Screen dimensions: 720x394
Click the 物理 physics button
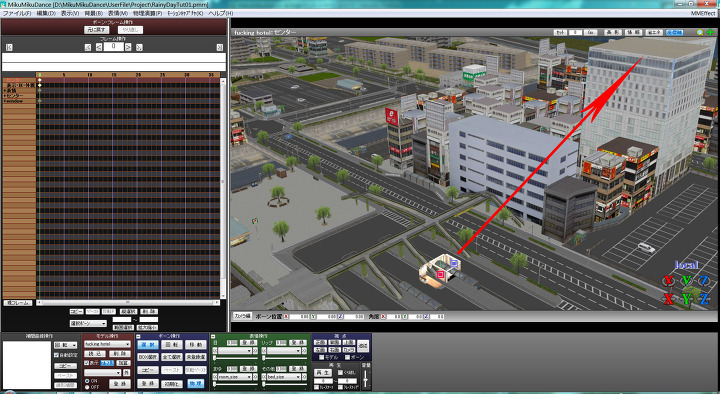[196, 383]
